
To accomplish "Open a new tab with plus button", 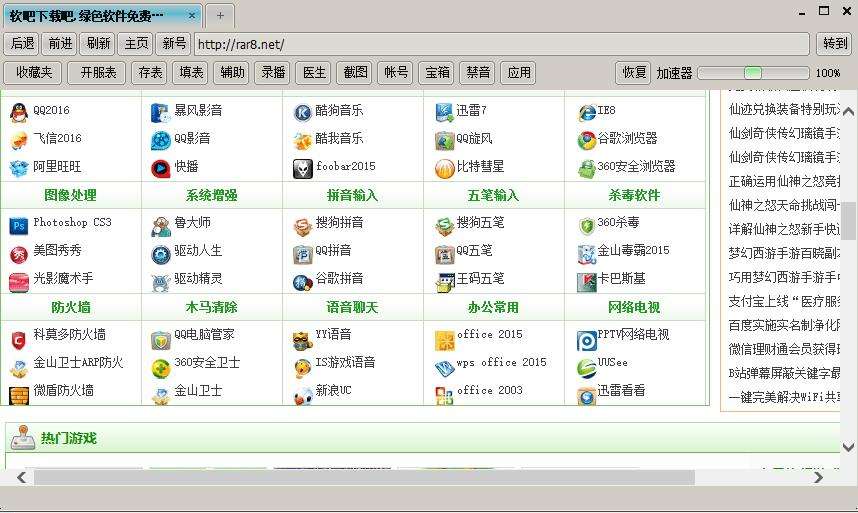I will 220,16.
